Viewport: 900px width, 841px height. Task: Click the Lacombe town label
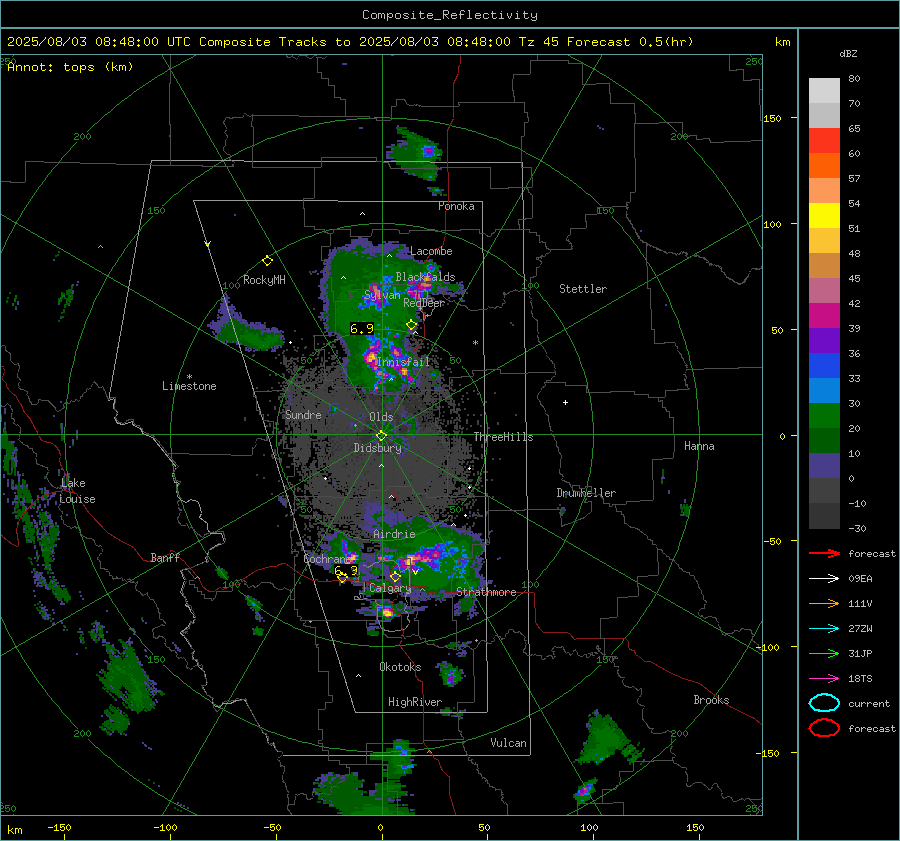click(x=431, y=251)
